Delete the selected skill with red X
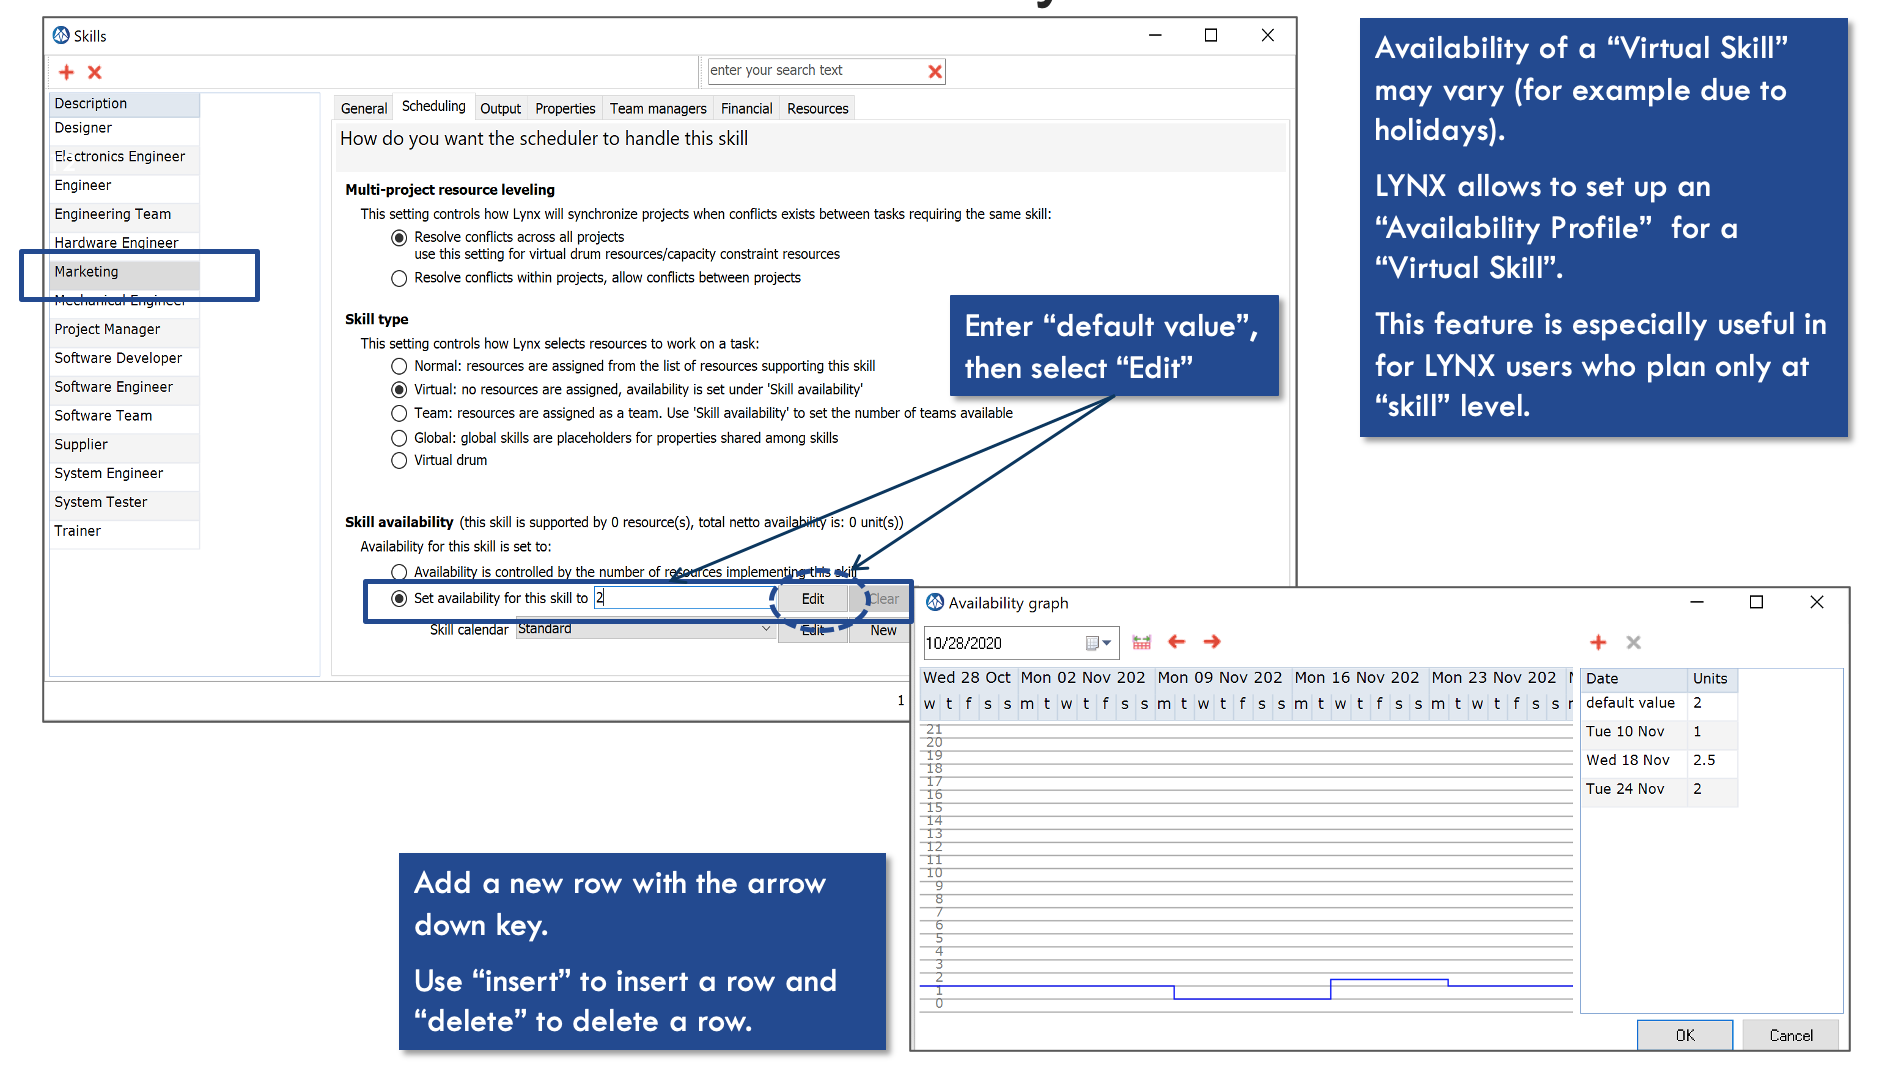 [x=95, y=72]
